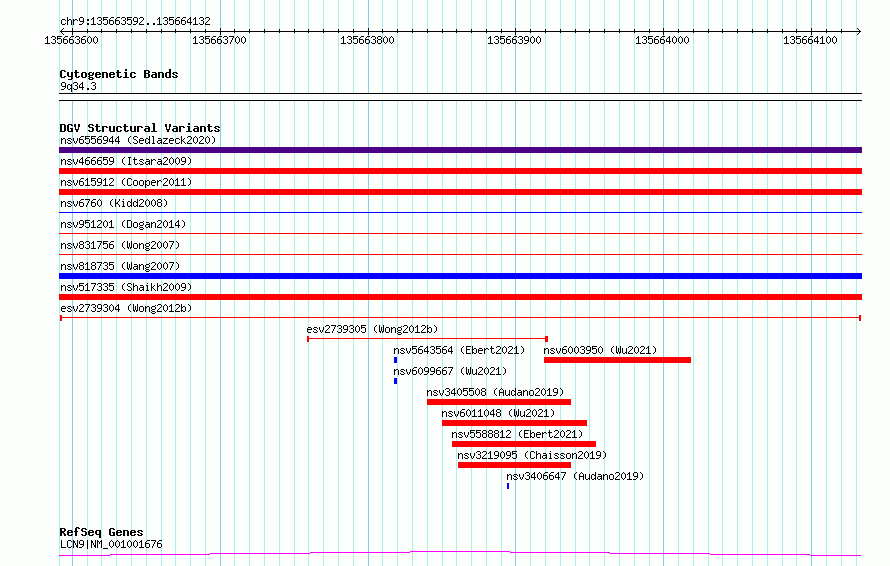890x566 pixels.
Task: Click the tiny blue nsv3406647 marker
Action: (x=508, y=486)
